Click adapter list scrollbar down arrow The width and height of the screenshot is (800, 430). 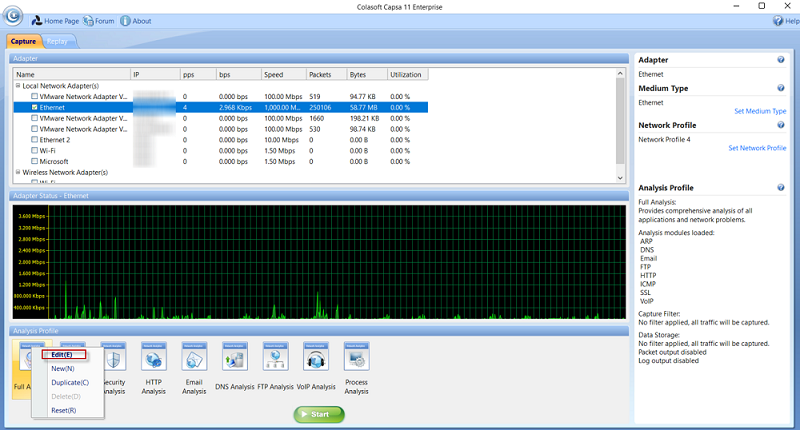(620, 178)
